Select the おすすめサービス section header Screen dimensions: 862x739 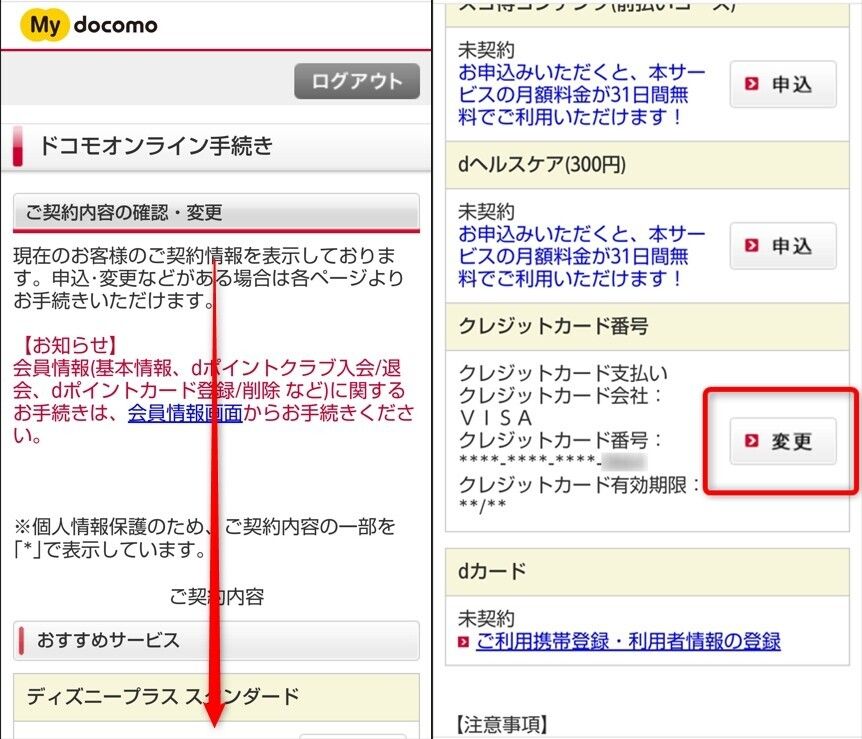216,640
